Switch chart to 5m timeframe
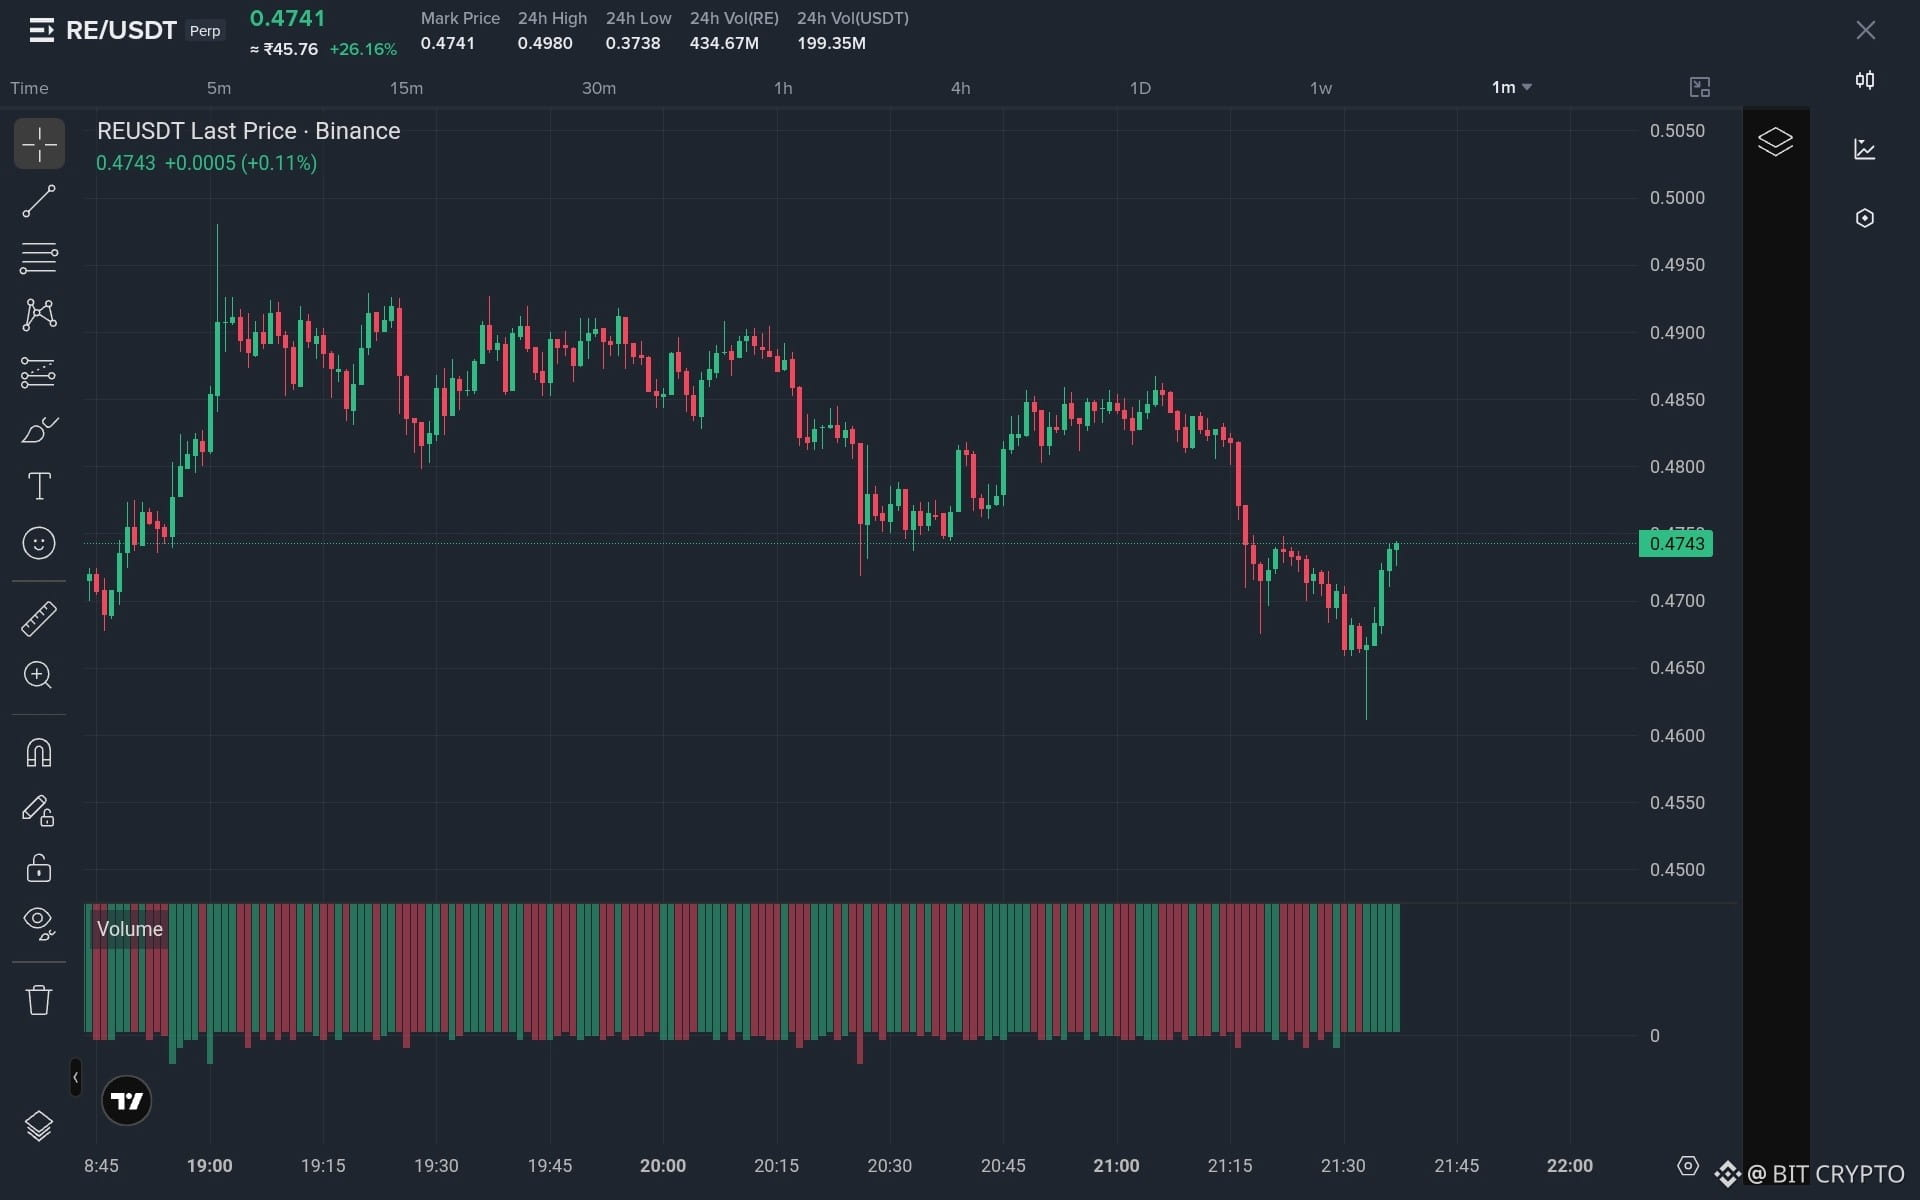This screenshot has width=1920, height=1200. click(x=219, y=88)
